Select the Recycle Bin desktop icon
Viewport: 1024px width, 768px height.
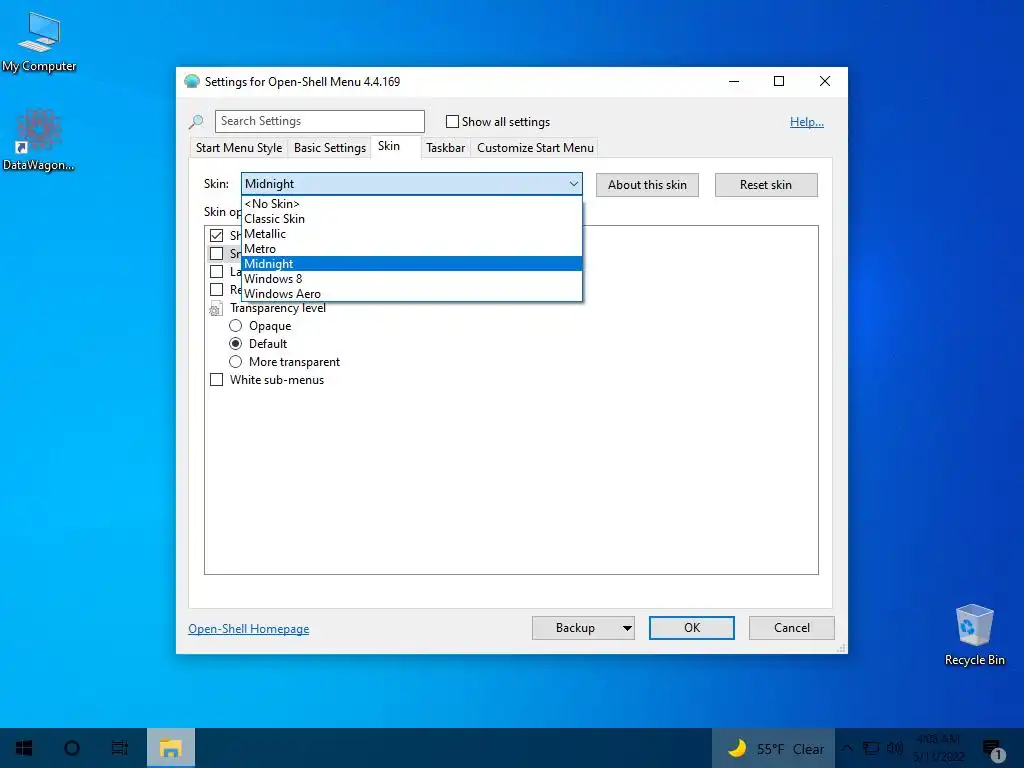pos(974,635)
